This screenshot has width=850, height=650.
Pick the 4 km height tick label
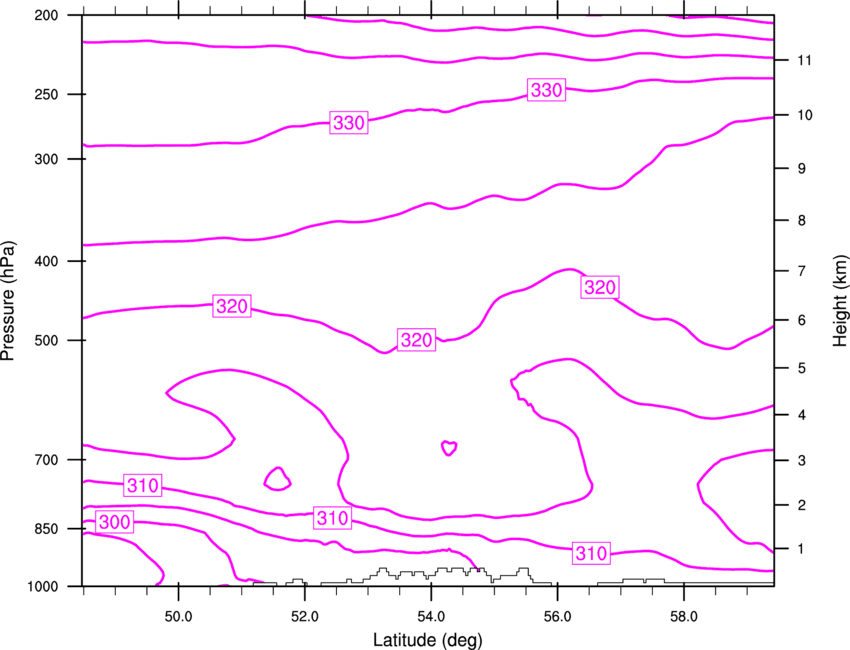[x=802, y=415]
